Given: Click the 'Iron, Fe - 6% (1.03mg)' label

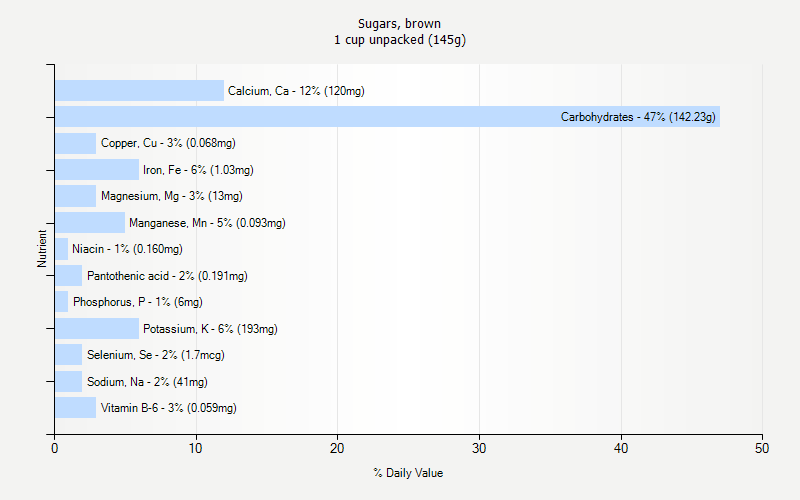Looking at the screenshot, I should point(198,170).
